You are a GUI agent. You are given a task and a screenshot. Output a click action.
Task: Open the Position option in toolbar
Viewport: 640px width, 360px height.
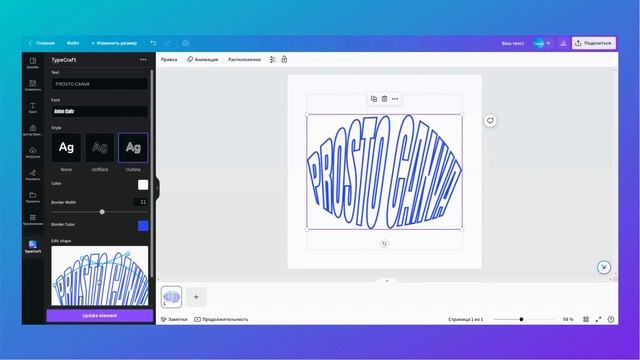[244, 60]
